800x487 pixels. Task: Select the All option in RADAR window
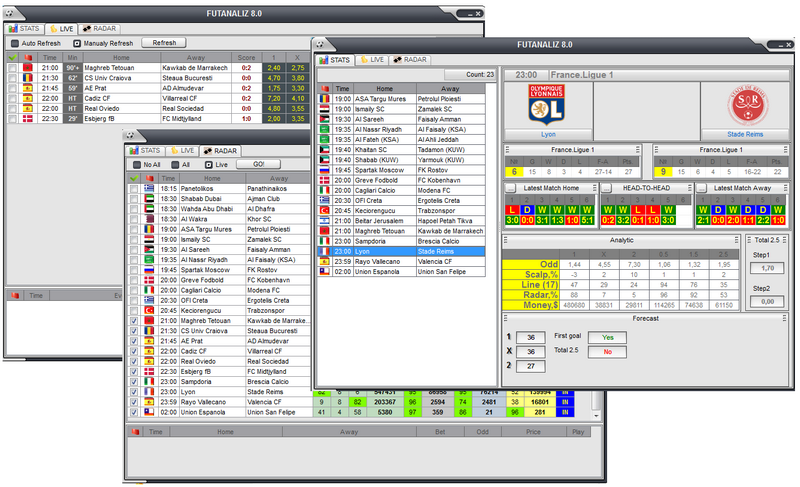point(181,165)
